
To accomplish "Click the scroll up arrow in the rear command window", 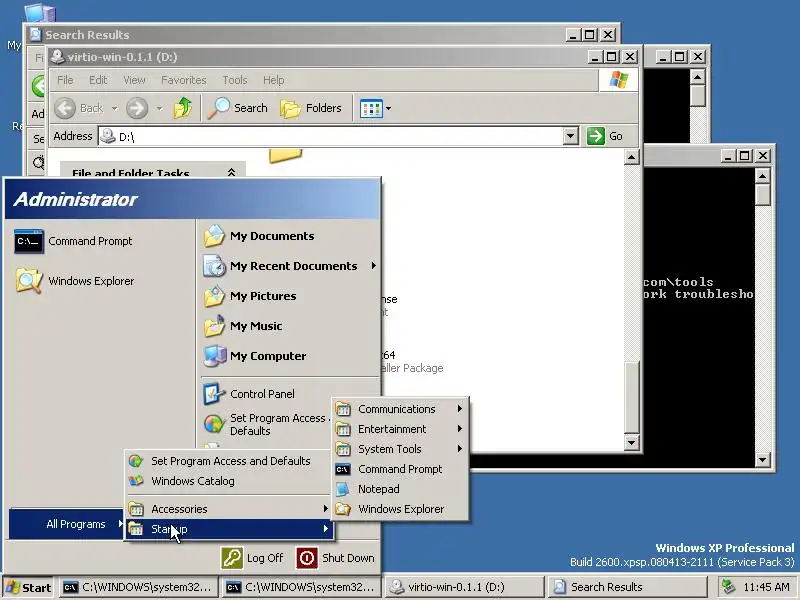I will [697, 77].
